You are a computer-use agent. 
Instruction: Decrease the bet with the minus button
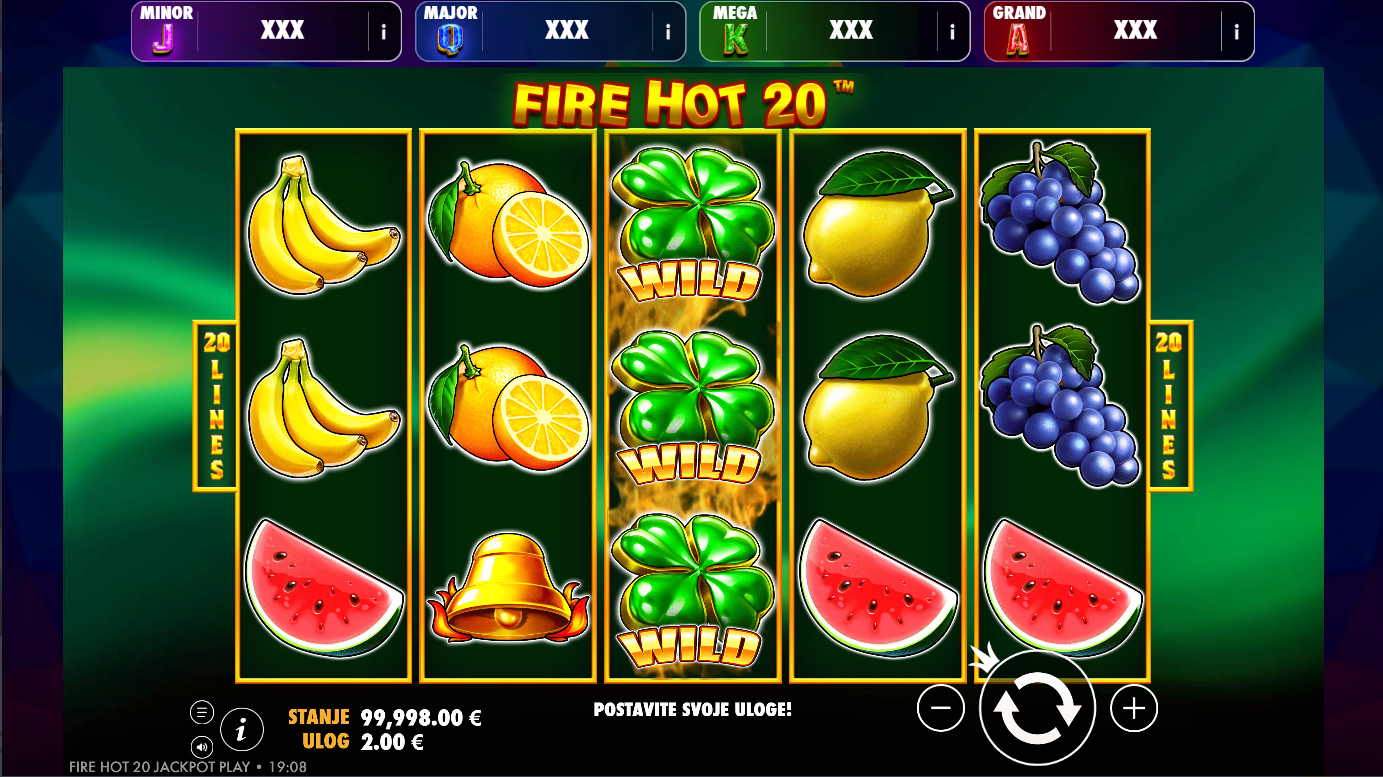click(940, 709)
